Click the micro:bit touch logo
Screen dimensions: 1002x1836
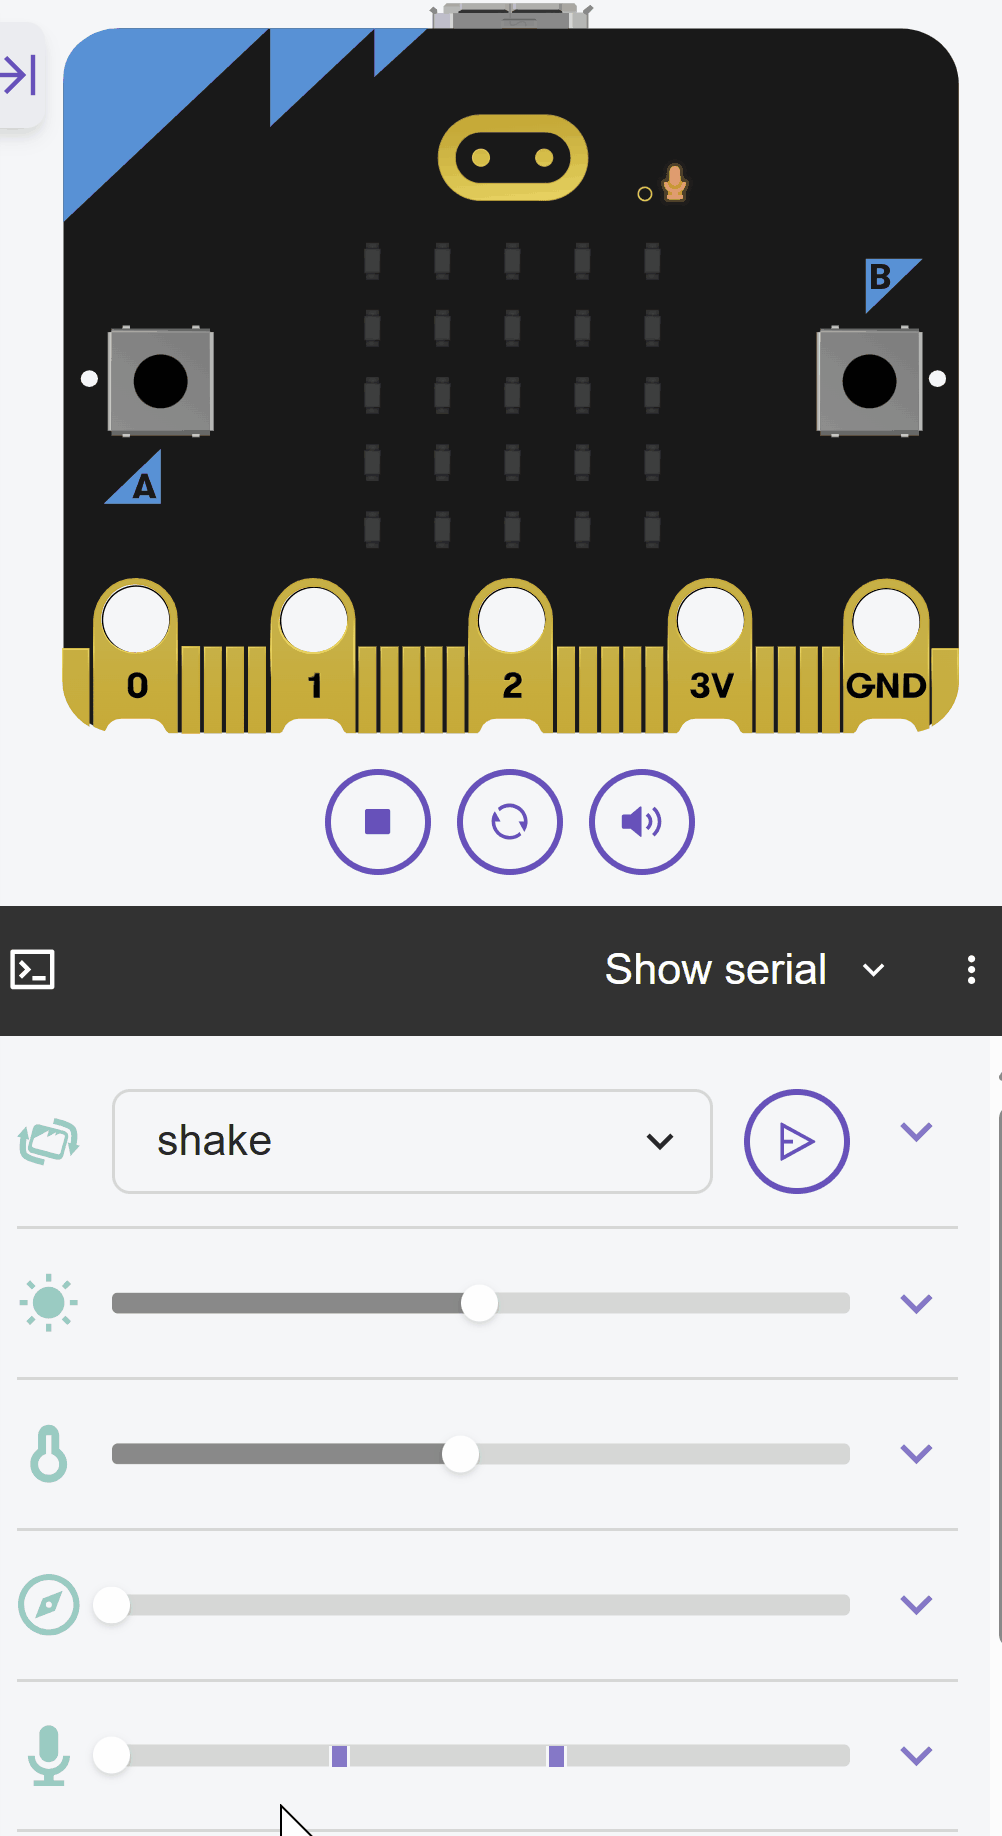pos(512,158)
